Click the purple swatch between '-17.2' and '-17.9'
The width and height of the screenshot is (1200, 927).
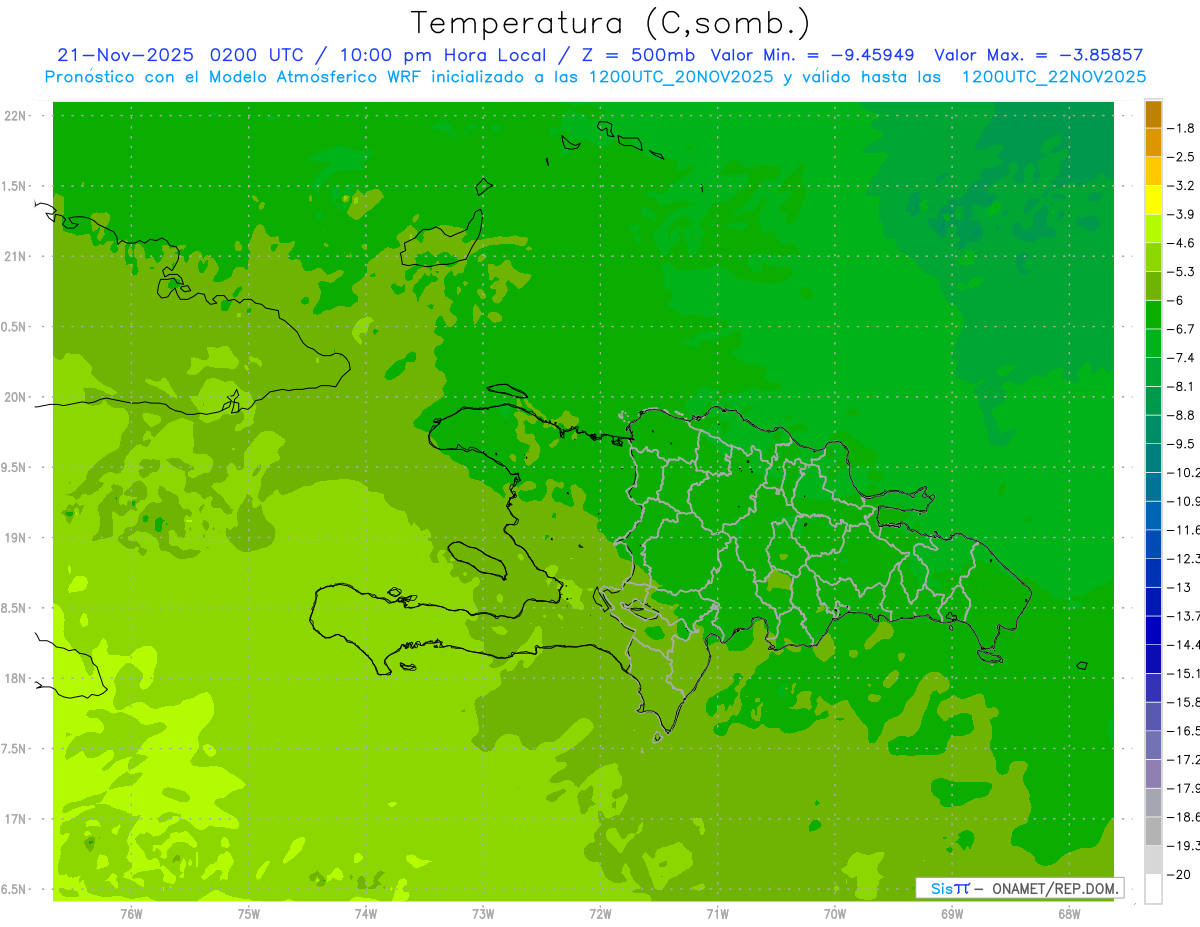[x=1153, y=773]
